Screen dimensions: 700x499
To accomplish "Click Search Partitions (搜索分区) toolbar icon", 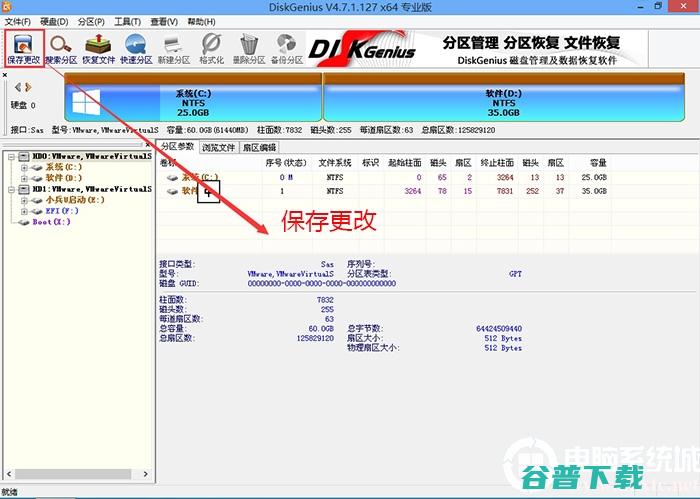I will (x=61, y=49).
